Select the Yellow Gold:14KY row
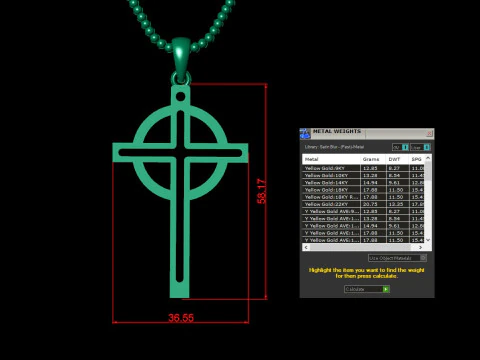 click(363, 183)
